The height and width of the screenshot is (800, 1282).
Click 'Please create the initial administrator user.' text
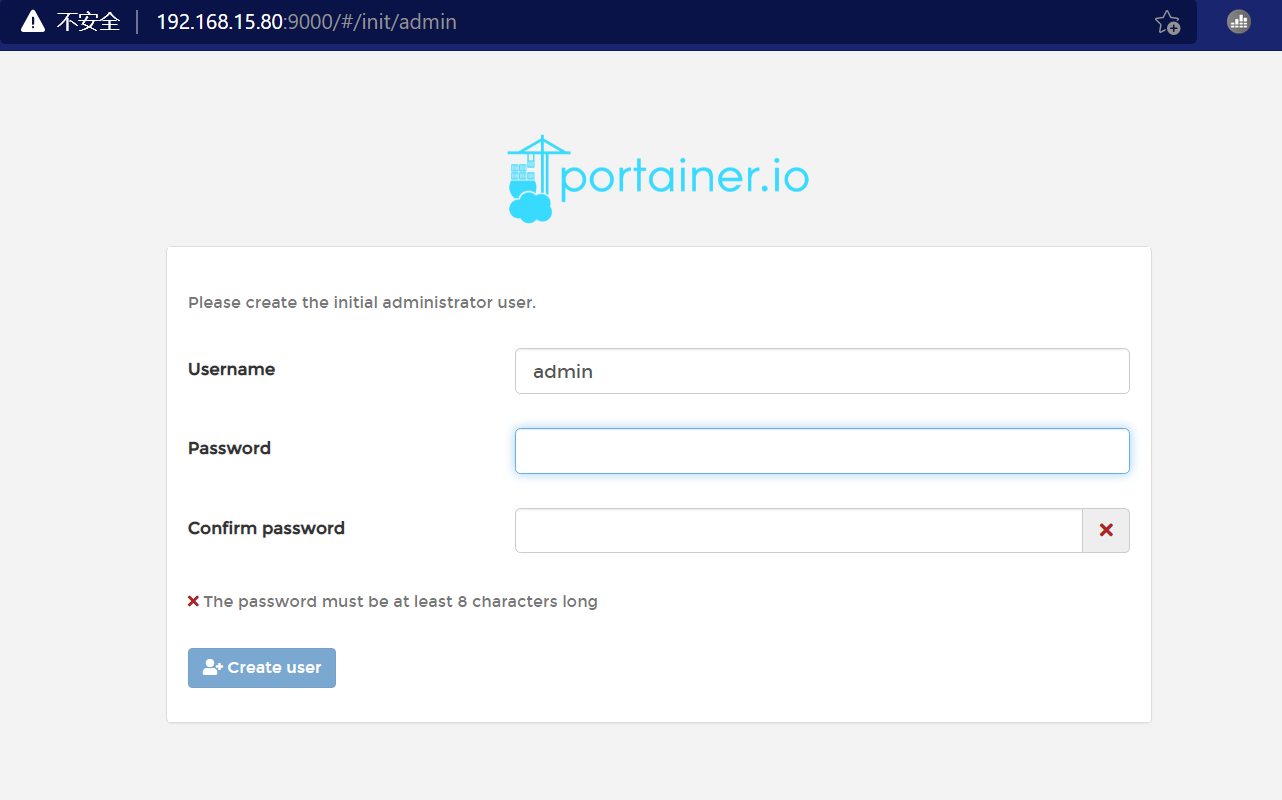pos(362,302)
